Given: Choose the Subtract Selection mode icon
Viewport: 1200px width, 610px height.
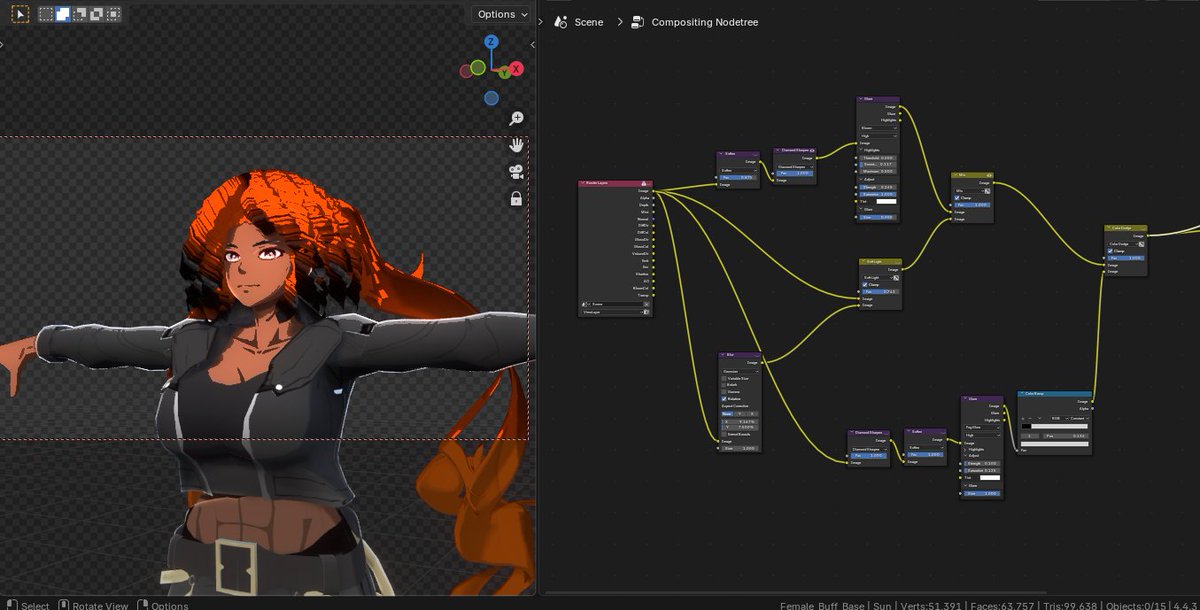Looking at the screenshot, I should [80, 14].
